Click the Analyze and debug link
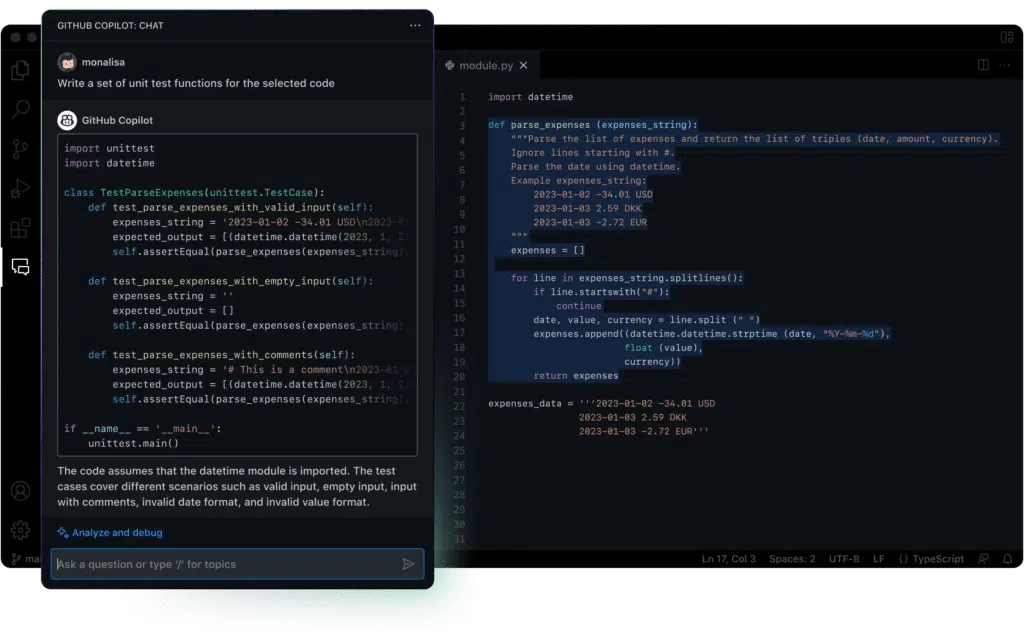Image resolution: width=1024 pixels, height=636 pixels. (110, 532)
